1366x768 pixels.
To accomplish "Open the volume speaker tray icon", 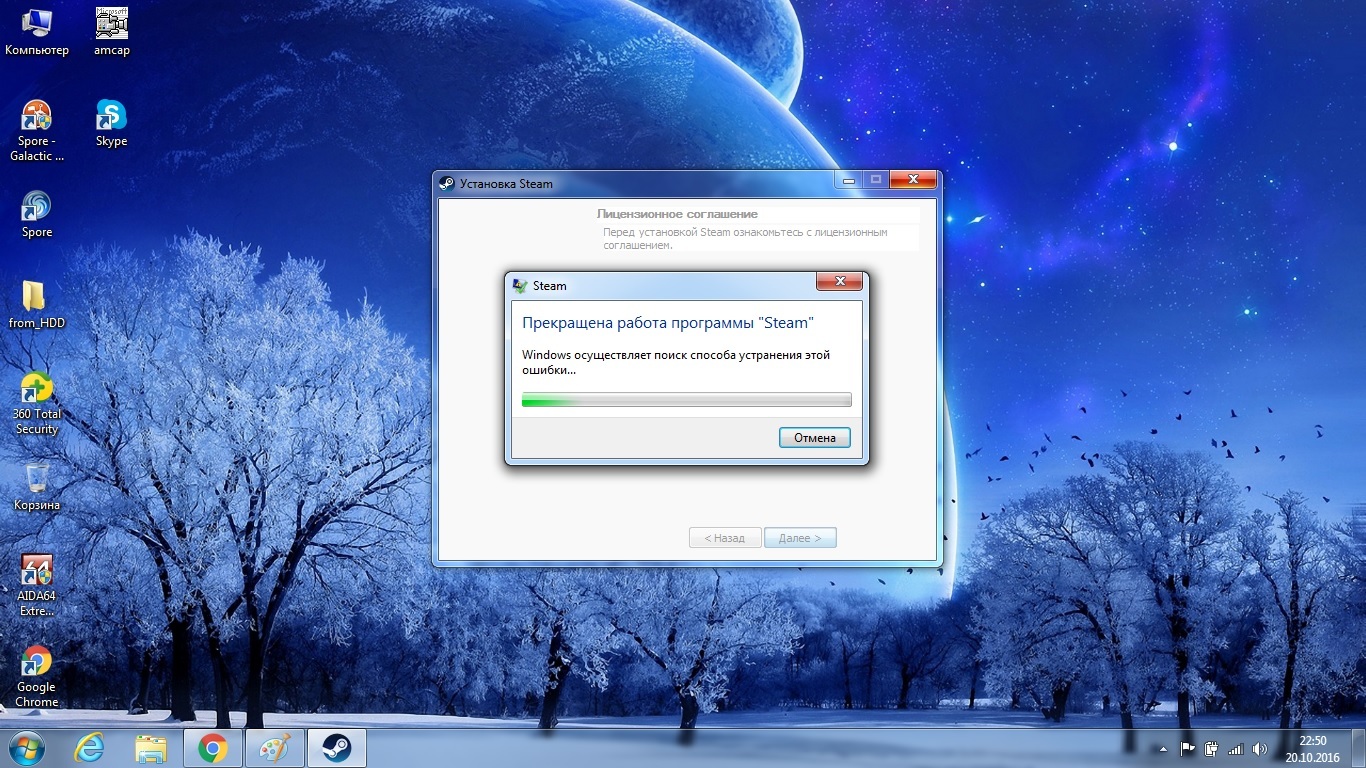I will (x=1259, y=749).
